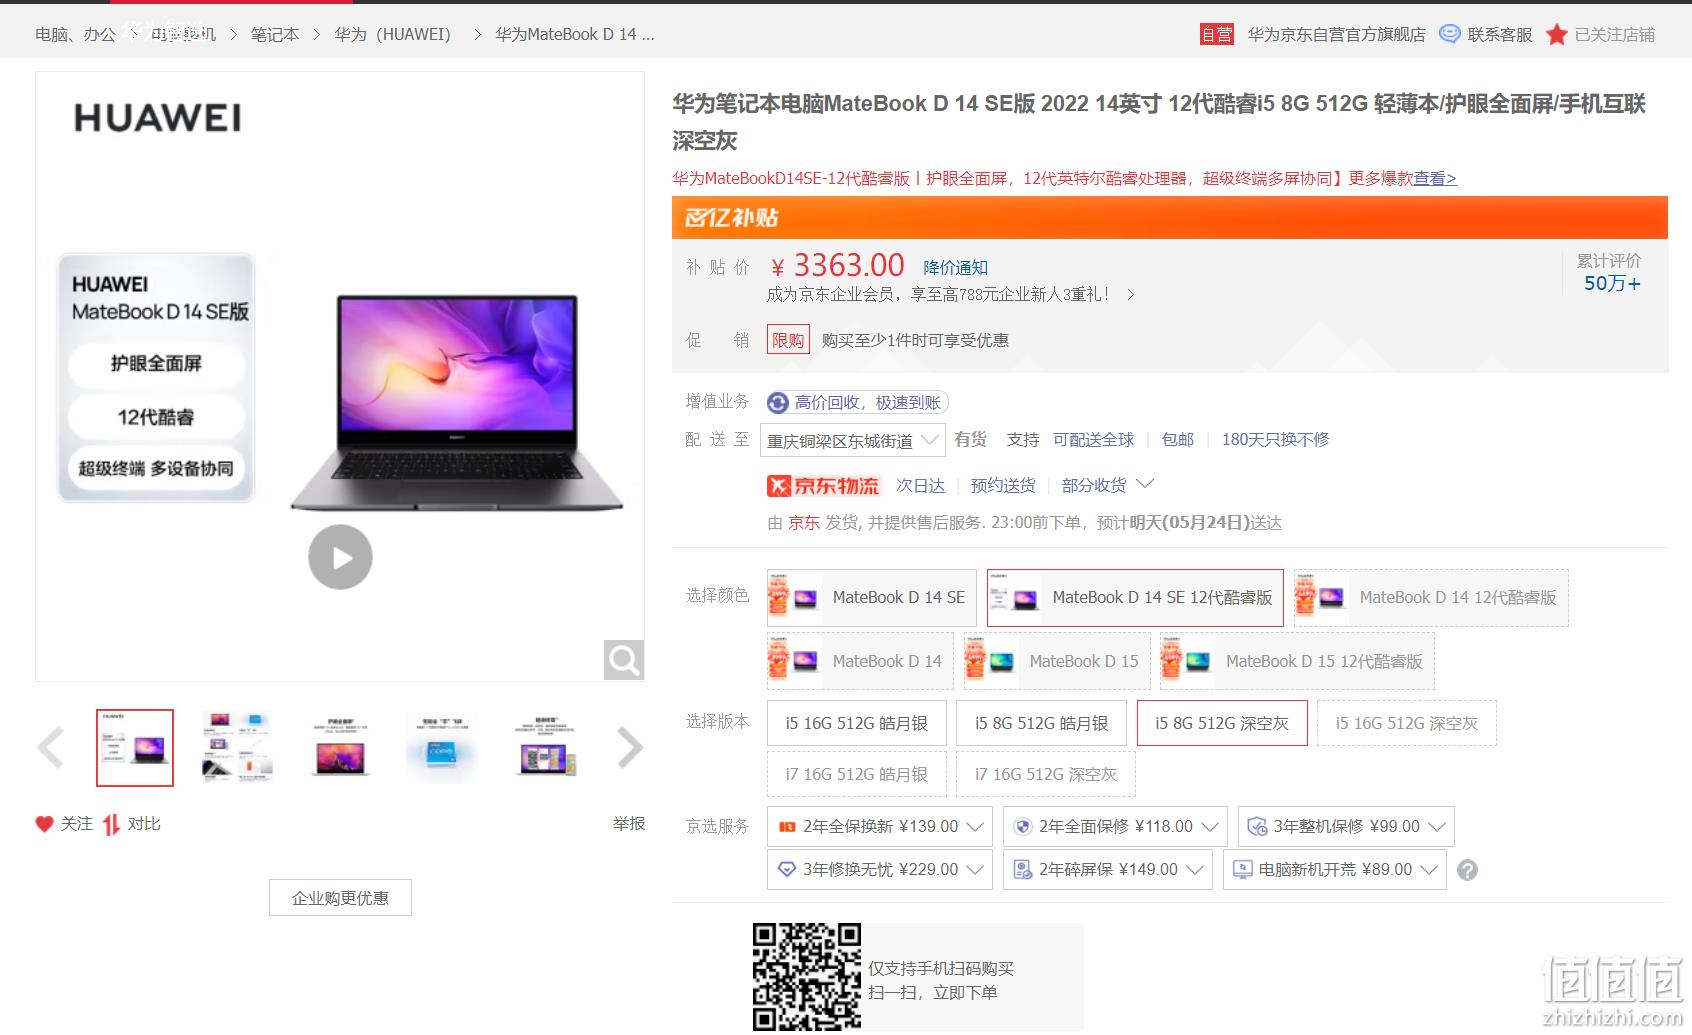Click the QR code image

tap(807, 977)
